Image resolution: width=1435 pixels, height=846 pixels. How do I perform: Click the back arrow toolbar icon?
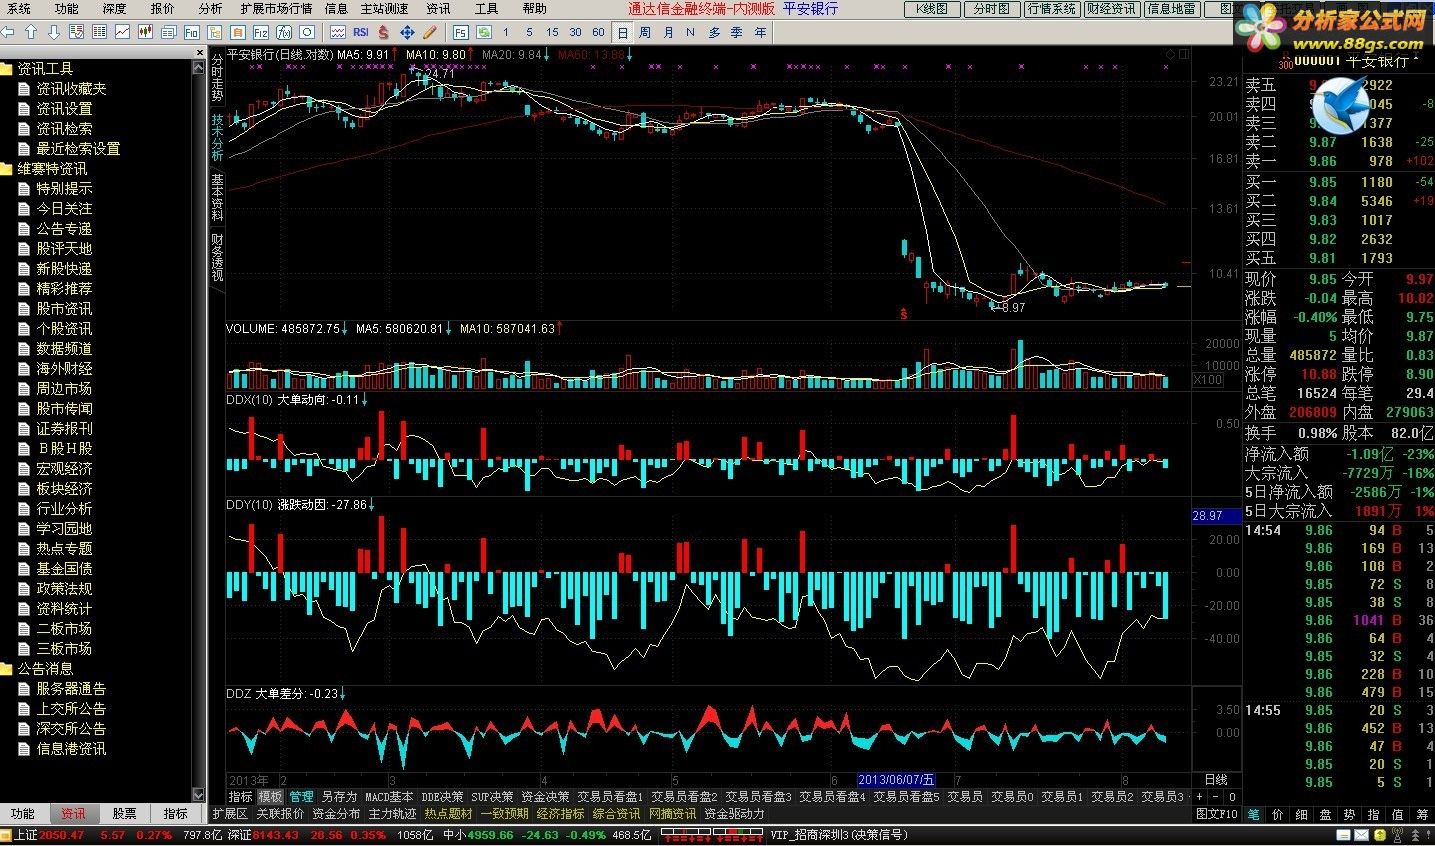(7, 32)
